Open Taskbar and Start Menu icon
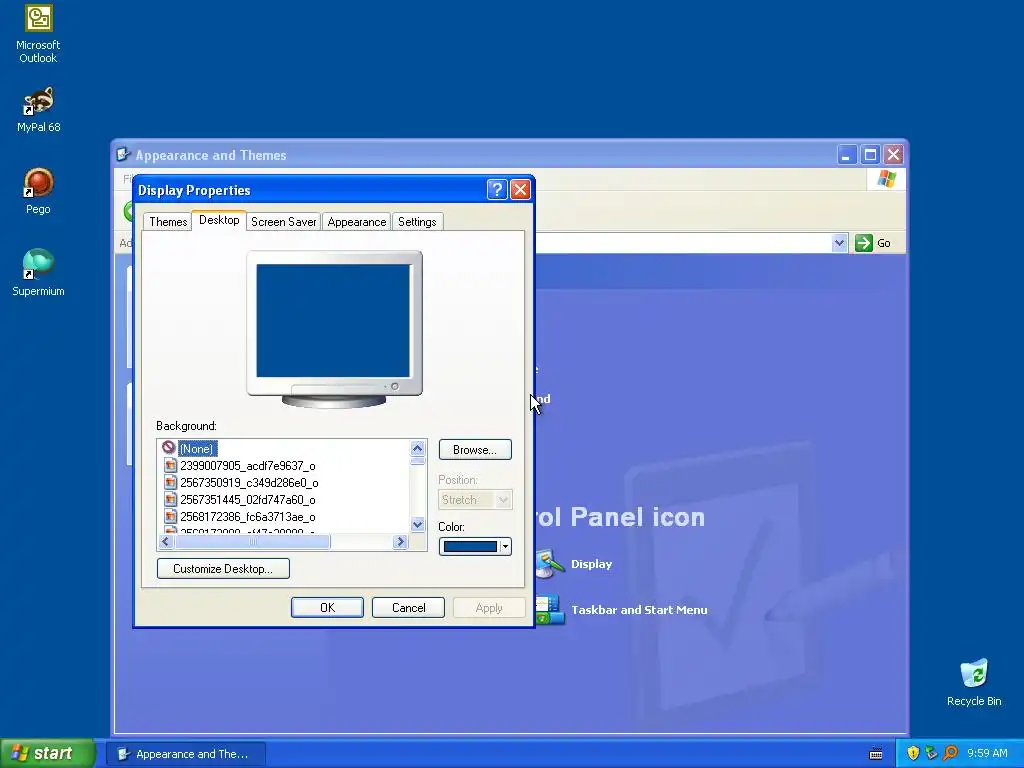 [549, 610]
